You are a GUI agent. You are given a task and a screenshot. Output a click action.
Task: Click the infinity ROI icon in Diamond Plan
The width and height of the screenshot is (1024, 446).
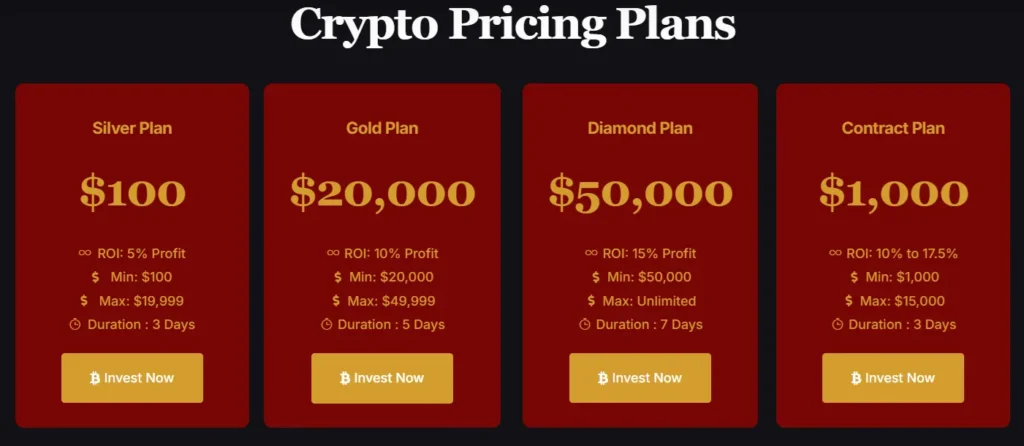[591, 253]
